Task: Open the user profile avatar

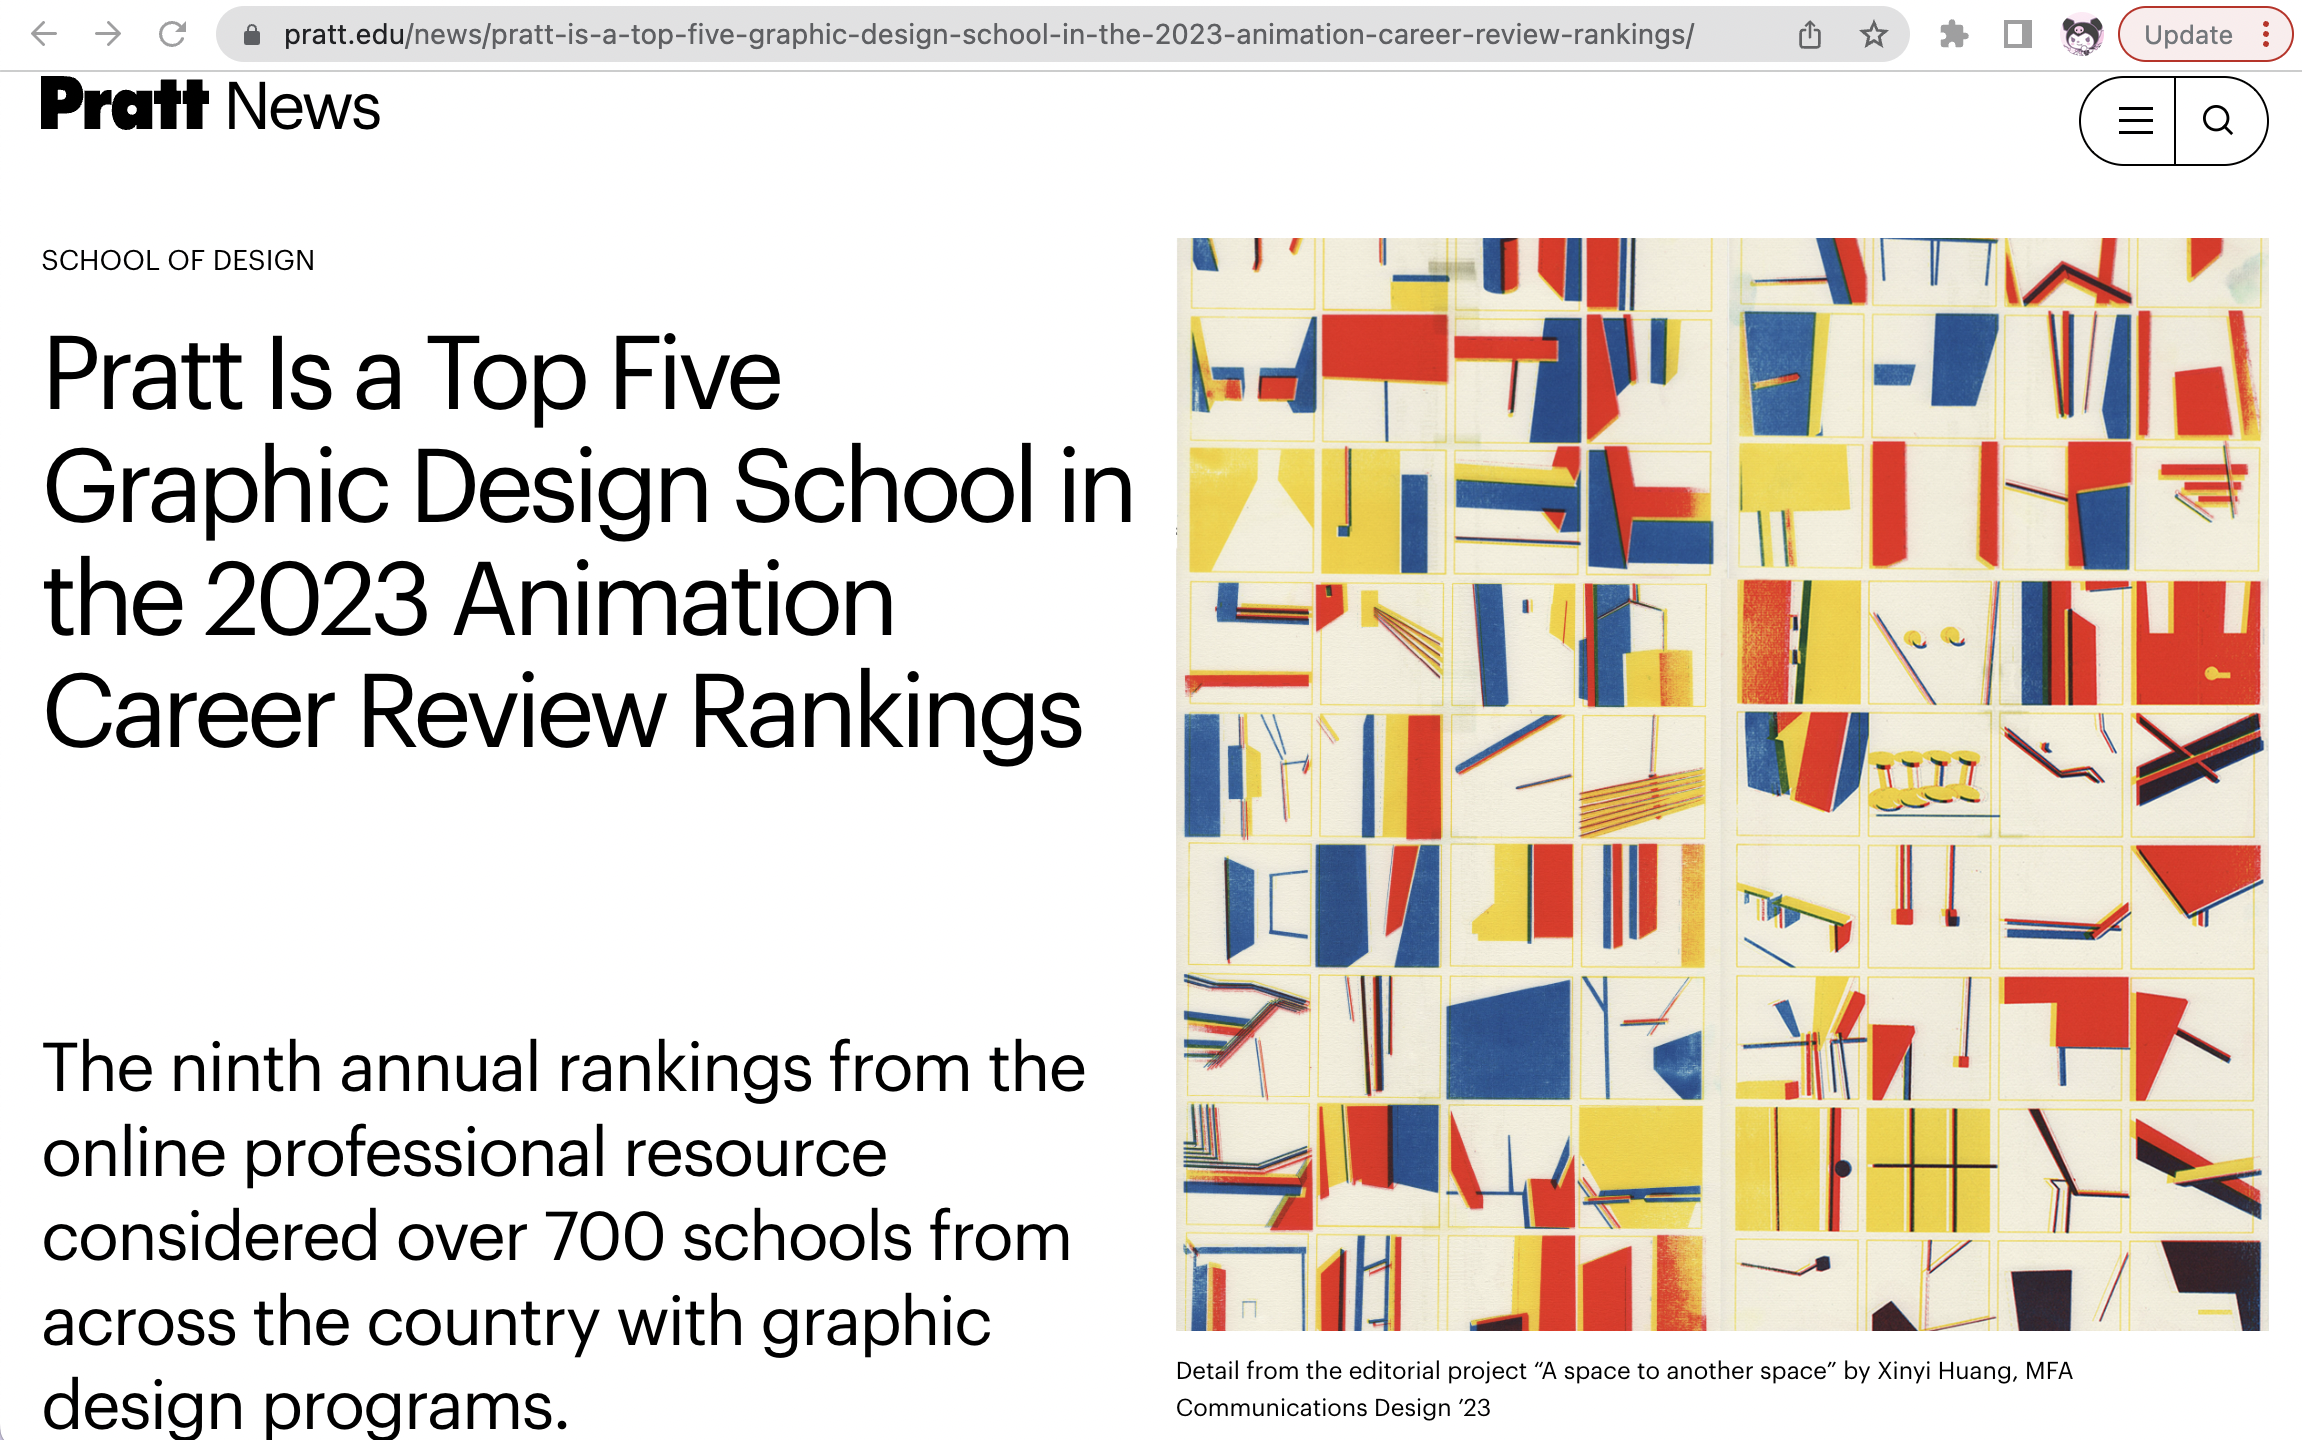Action: coord(2082,36)
